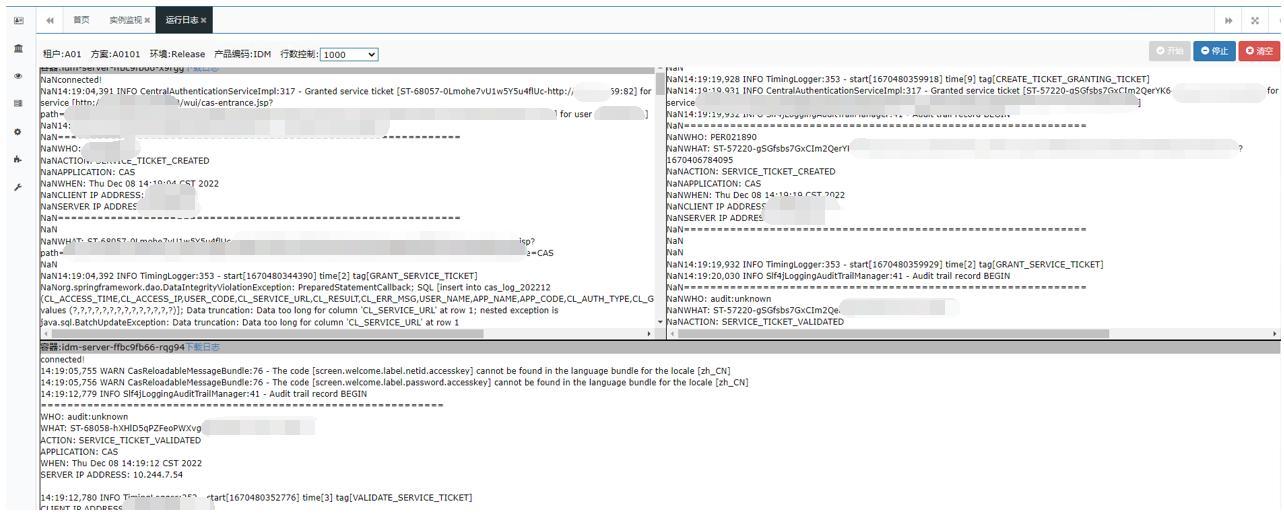This screenshot has height=516, width=1284.
Task: Download log for container idm-server-ffbc9fb66-rqg94
Action: [202, 347]
